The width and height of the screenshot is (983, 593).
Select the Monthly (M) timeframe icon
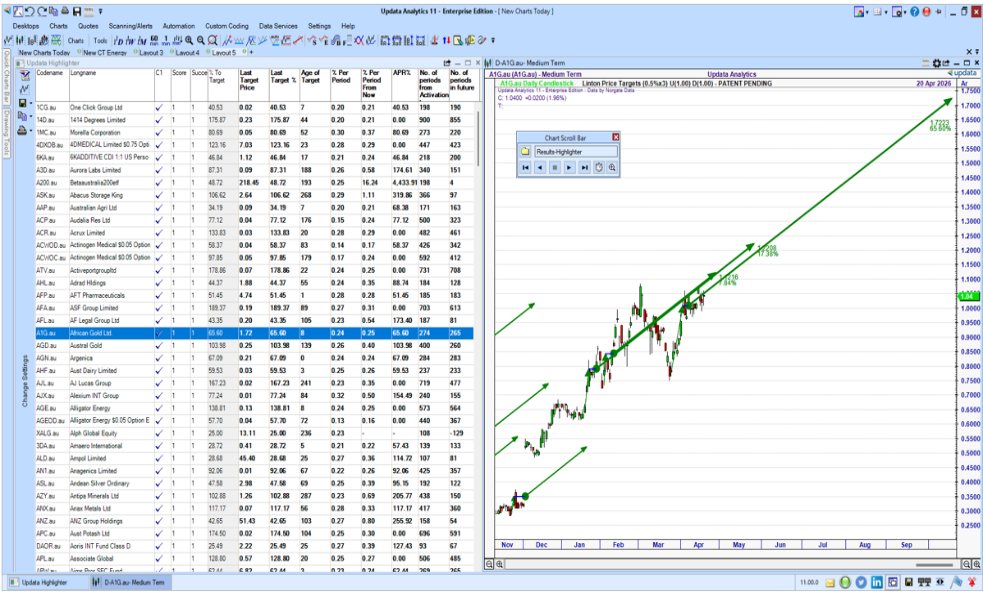coord(142,41)
